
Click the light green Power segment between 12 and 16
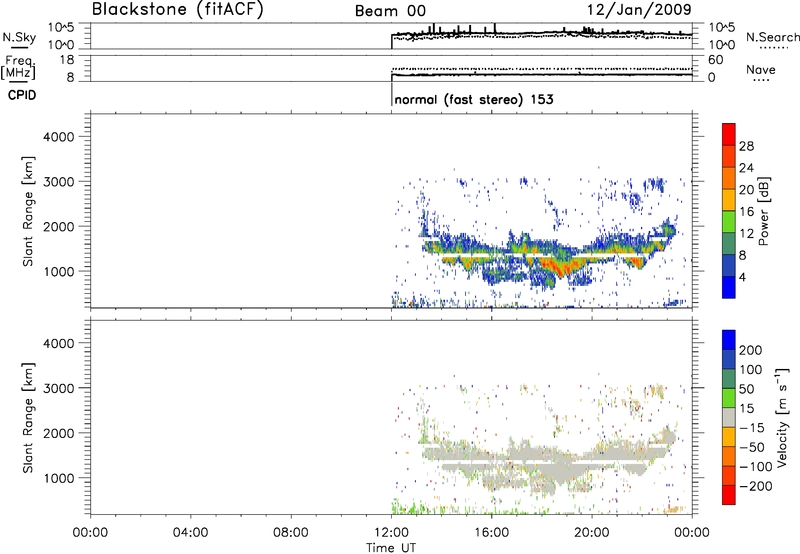(729, 221)
